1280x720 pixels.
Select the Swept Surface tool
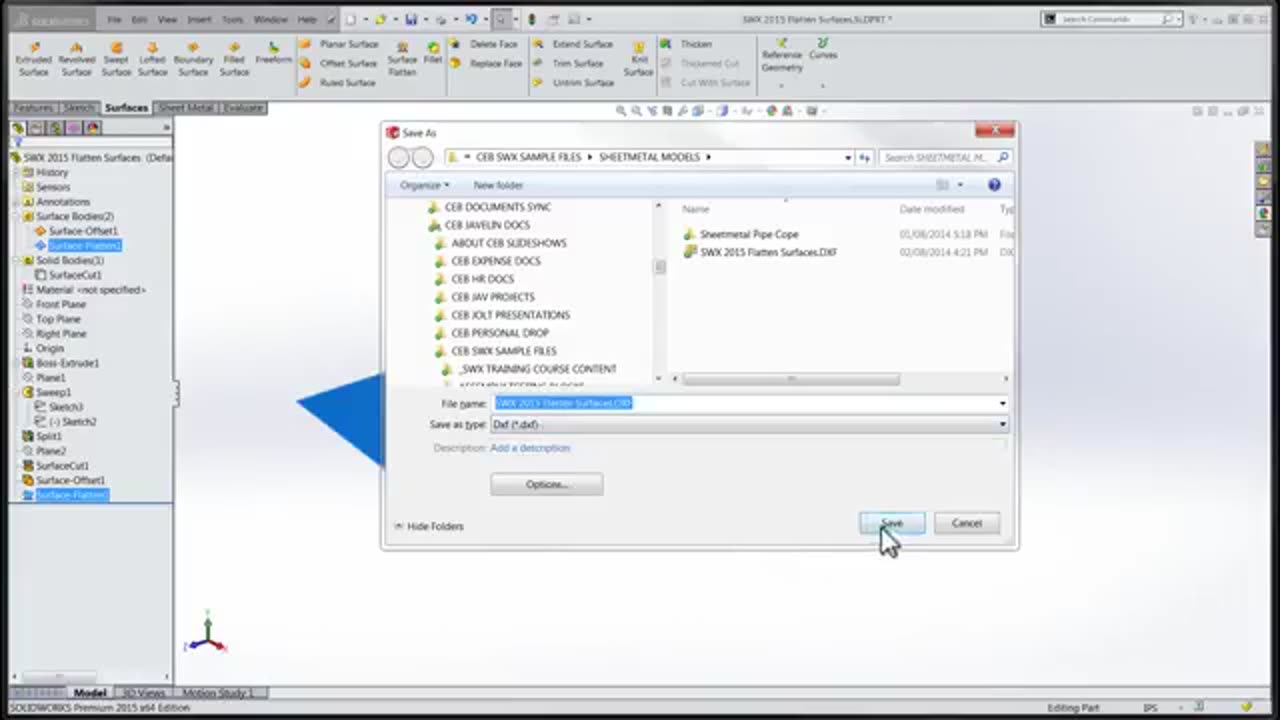(116, 60)
